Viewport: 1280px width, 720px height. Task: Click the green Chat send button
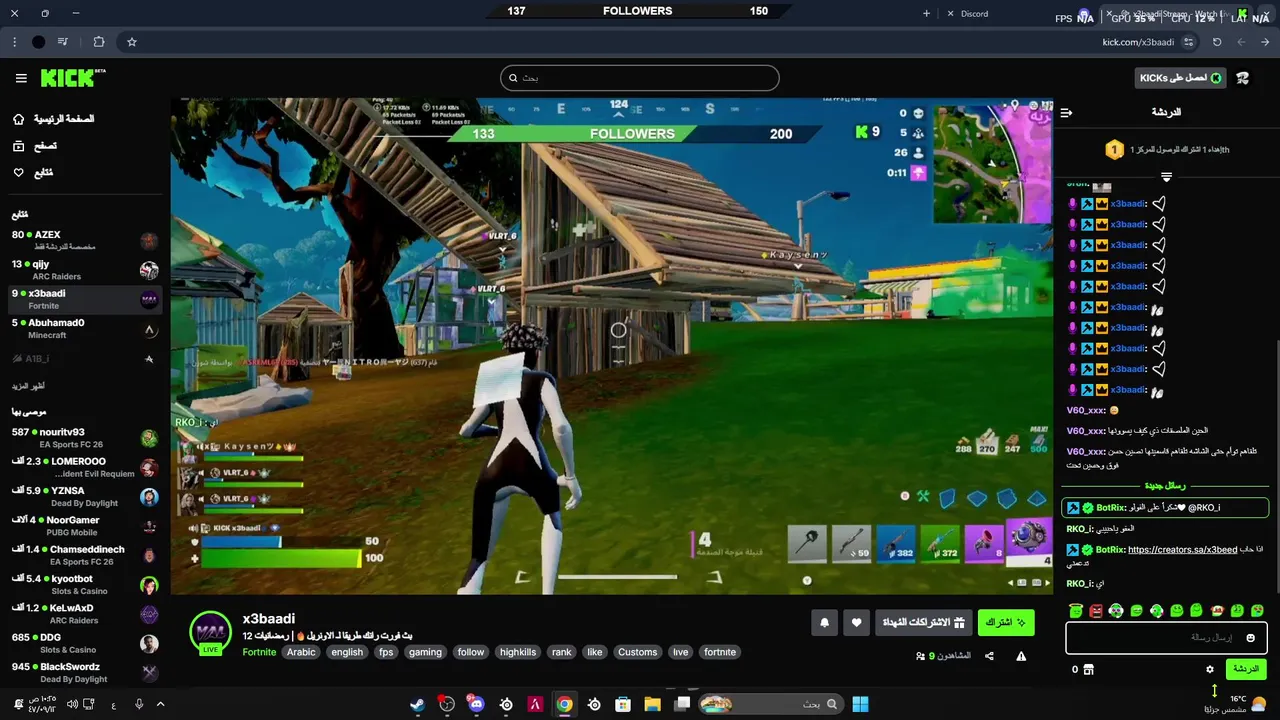pyautogui.click(x=1245, y=669)
